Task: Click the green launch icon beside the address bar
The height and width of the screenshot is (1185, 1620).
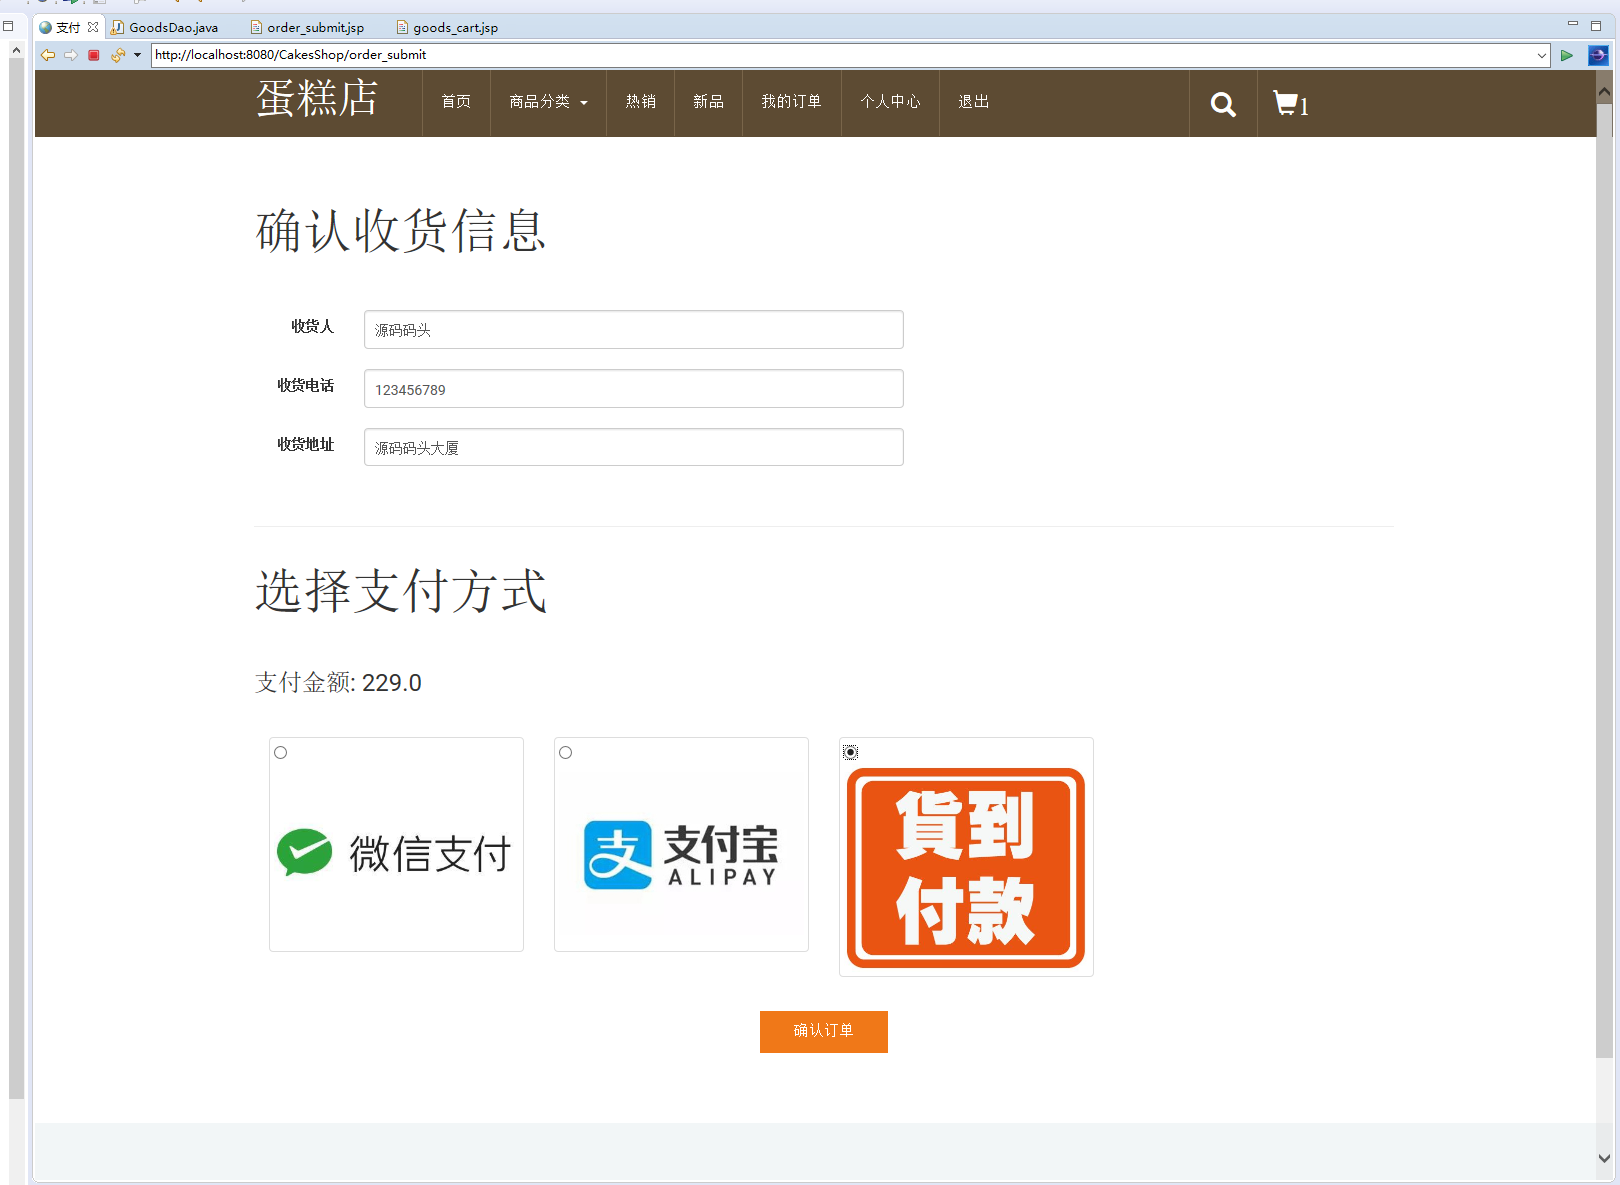Action: (1567, 55)
